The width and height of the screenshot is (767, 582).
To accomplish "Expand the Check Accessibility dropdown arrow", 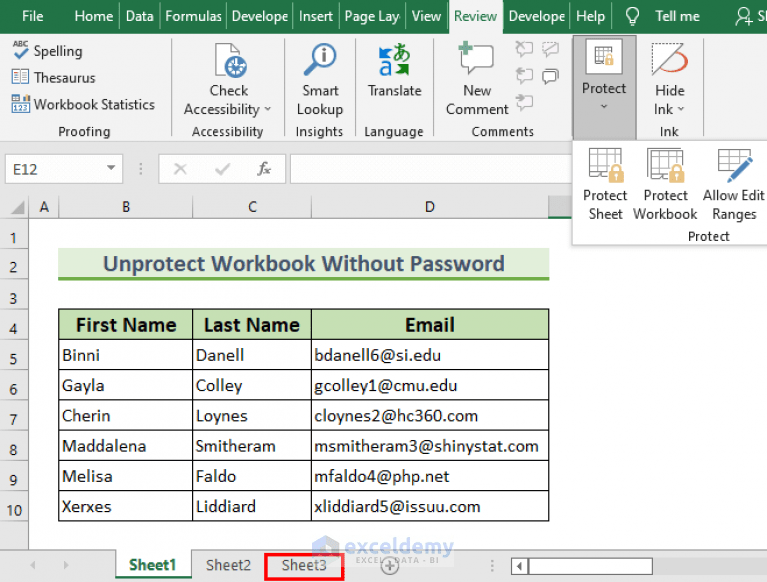I will click(x=268, y=109).
